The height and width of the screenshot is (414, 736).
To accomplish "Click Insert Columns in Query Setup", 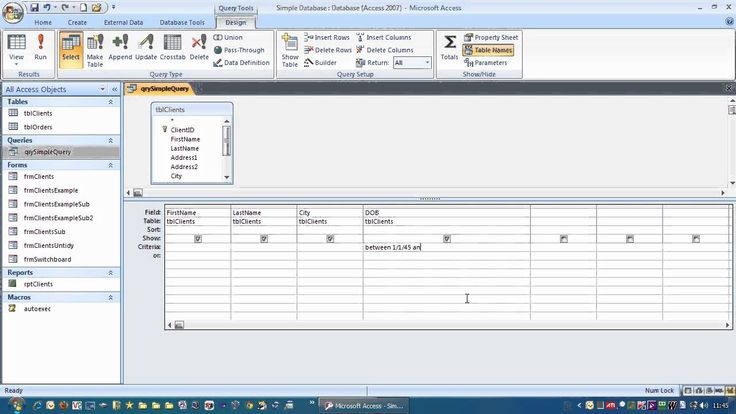I will pos(383,37).
